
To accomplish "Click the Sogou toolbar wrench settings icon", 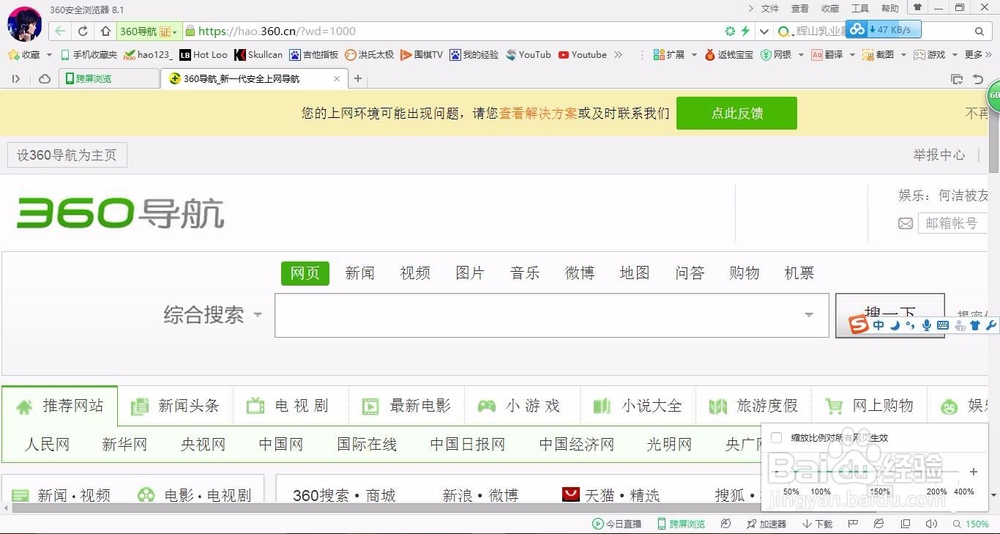I will pos(990,325).
